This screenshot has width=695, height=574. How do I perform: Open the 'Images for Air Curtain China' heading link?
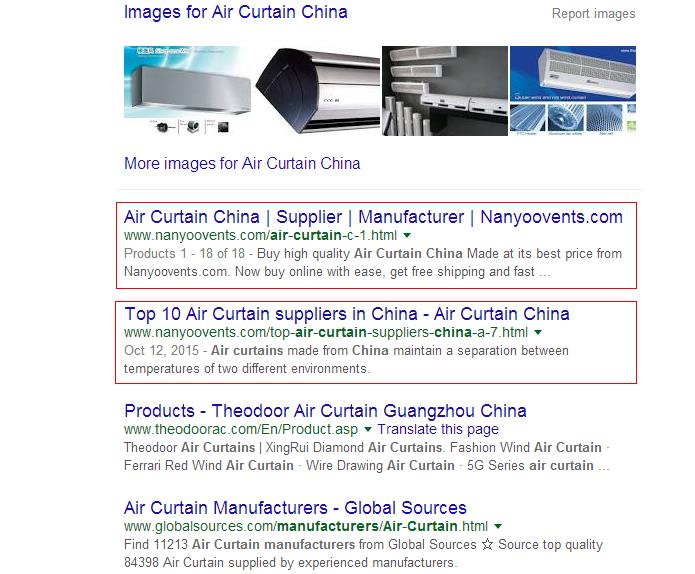tap(235, 12)
